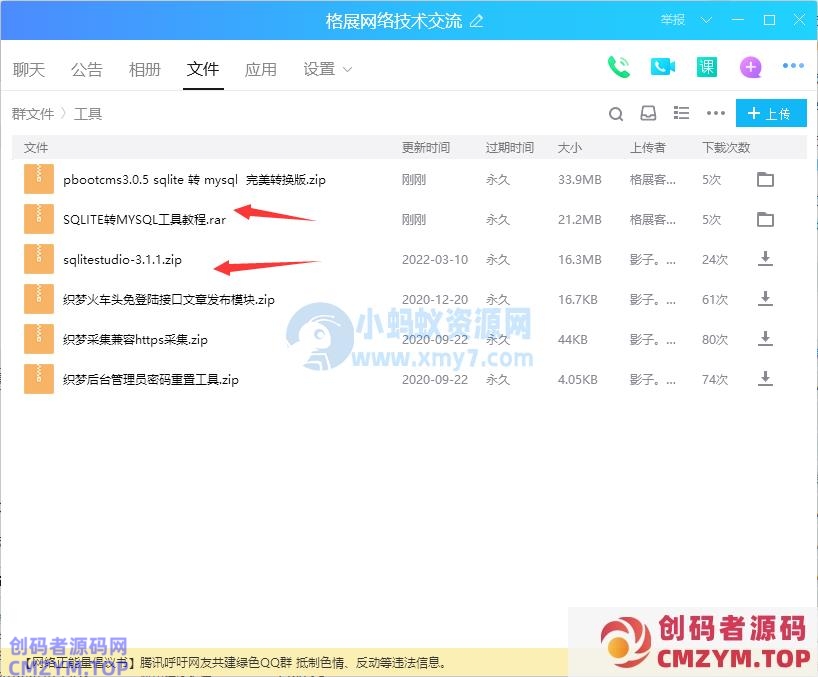Click the 上传 upload button
The width and height of the screenshot is (818, 677).
[770, 114]
